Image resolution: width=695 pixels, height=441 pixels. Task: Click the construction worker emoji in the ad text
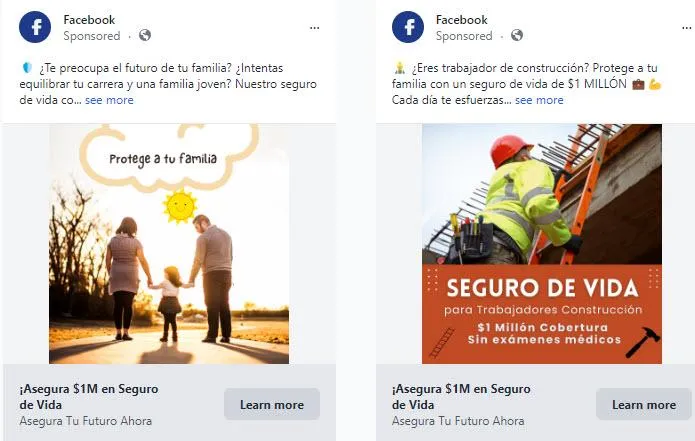[400, 68]
